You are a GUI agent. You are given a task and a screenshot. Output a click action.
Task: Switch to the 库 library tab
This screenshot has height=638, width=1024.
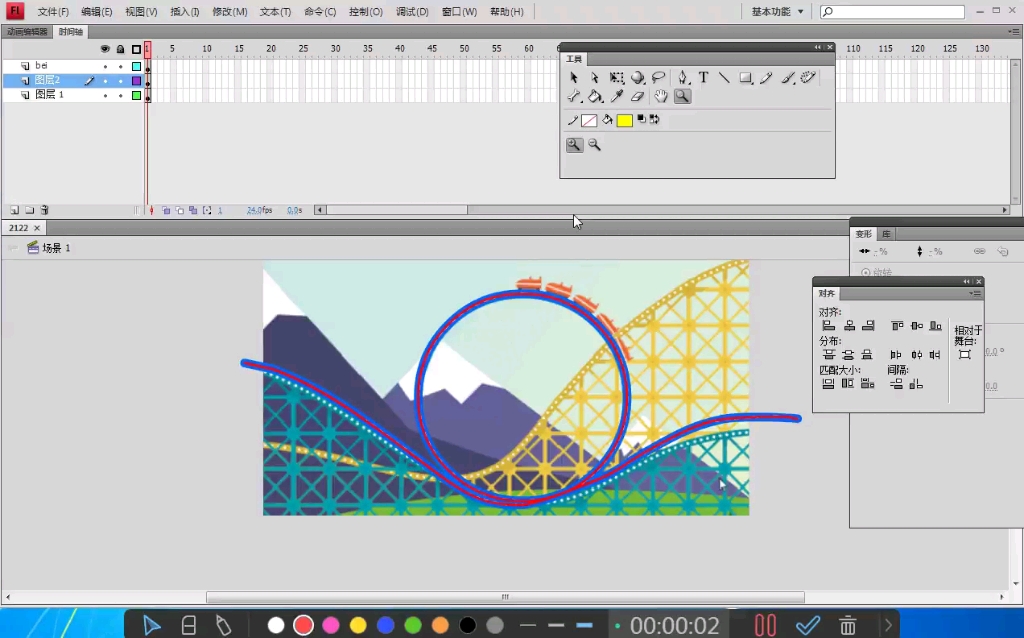tap(886, 234)
